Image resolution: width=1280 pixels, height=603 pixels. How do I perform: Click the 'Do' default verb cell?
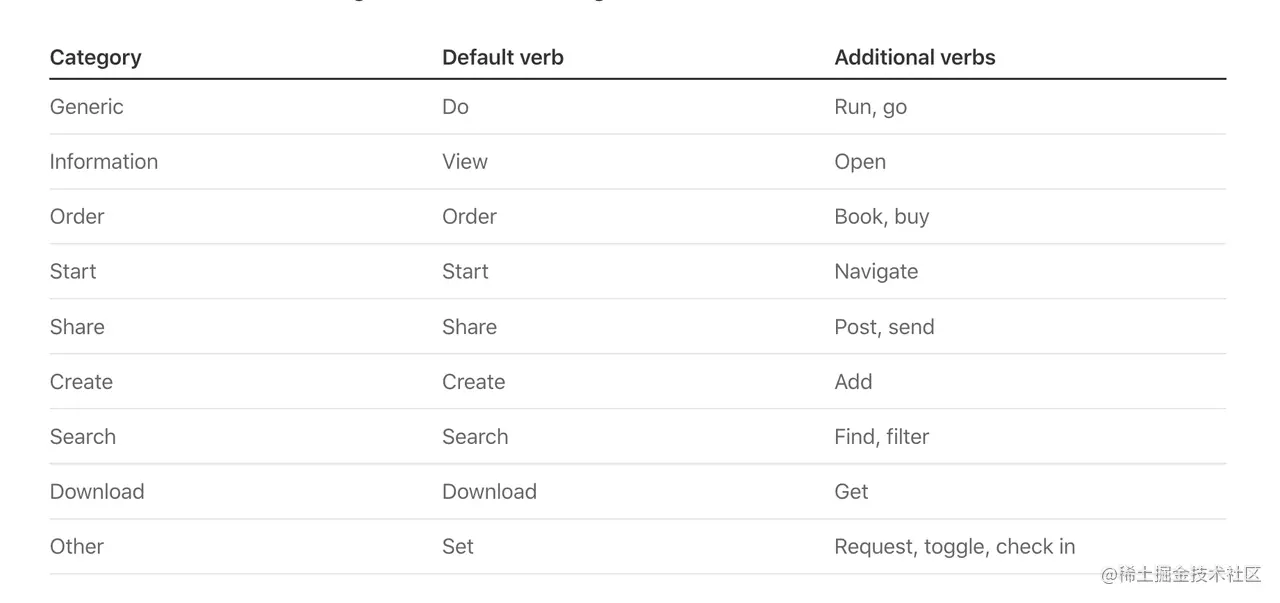pyautogui.click(x=455, y=107)
